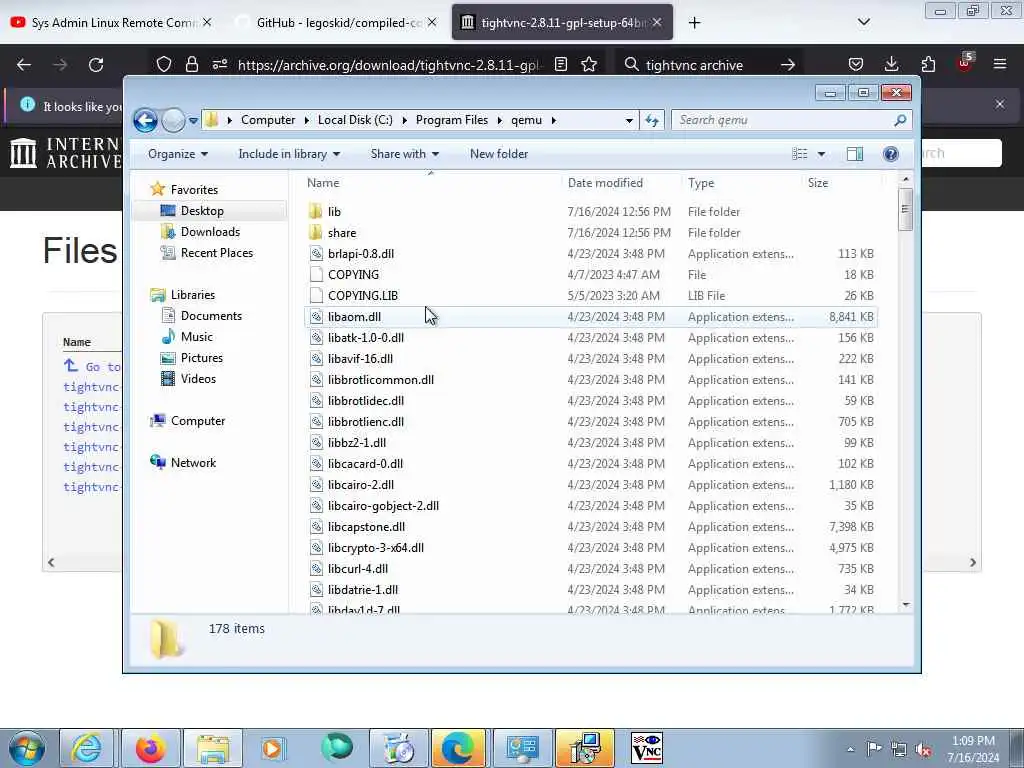The height and width of the screenshot is (768, 1024).
Task: Open Internet Explorer from taskbar
Action: pyautogui.click(x=86, y=748)
